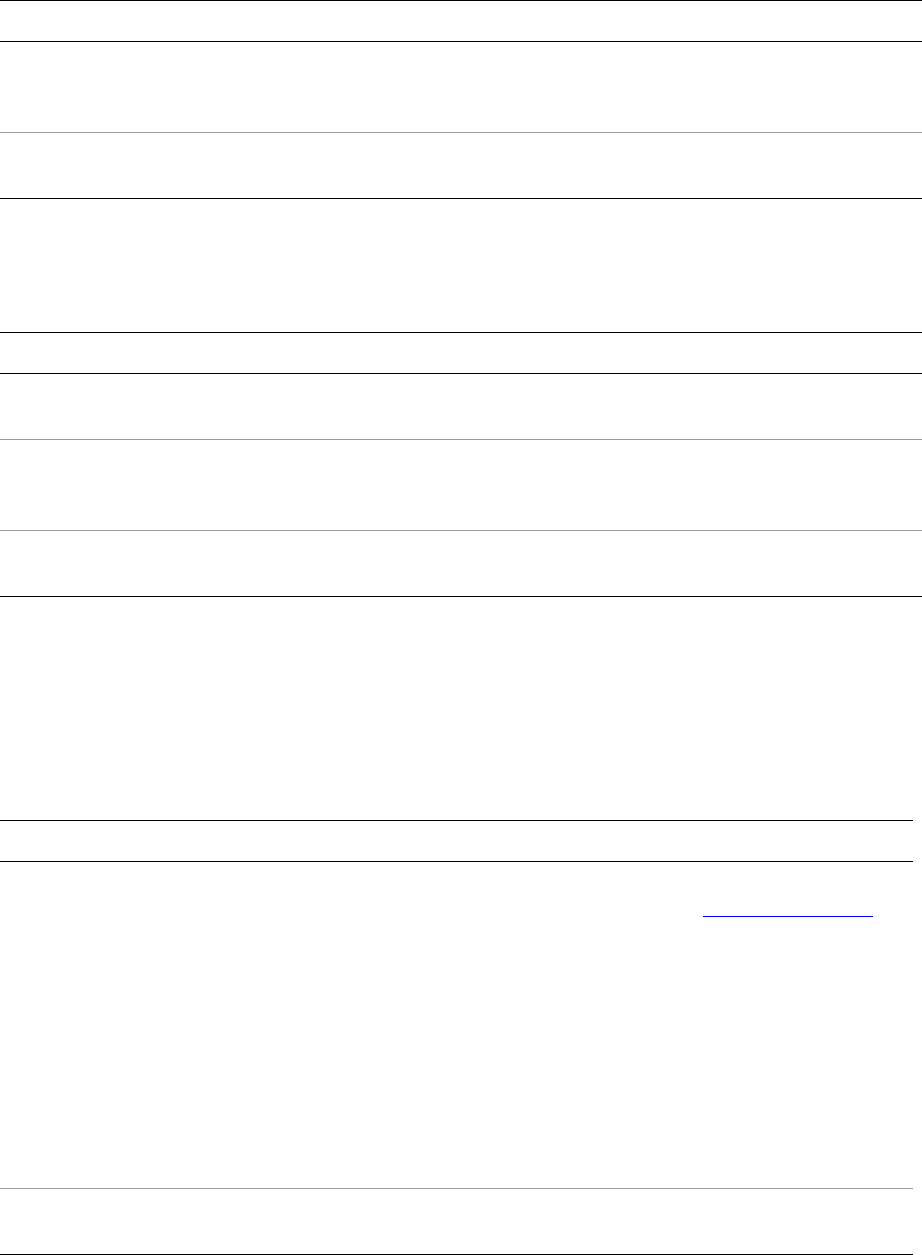Select the first body row of top table

pos(460,87)
